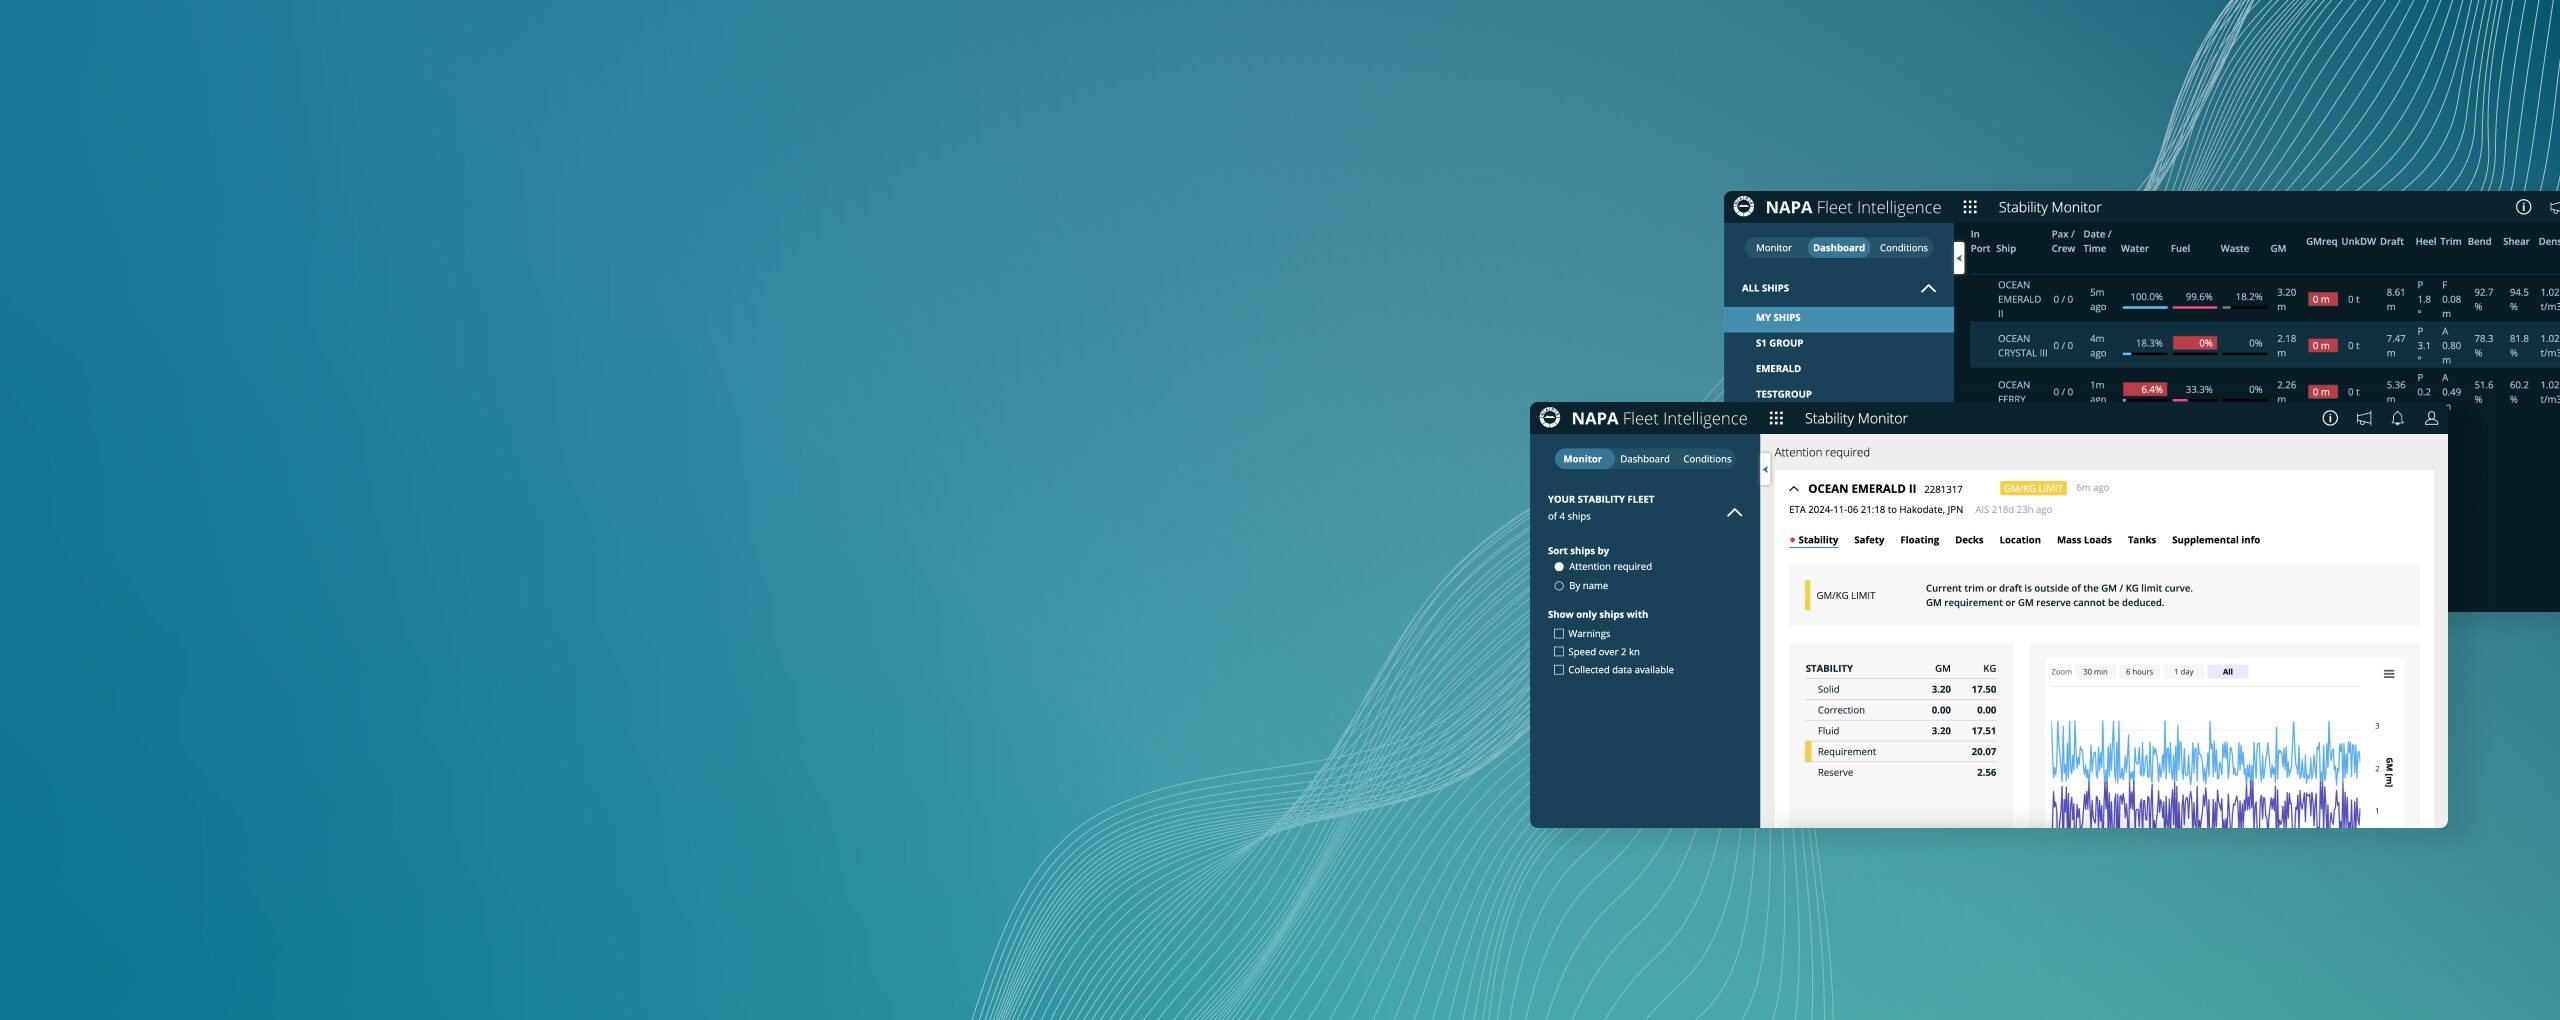Click the ETA 2024-11-06 to Hakodate text
Viewport: 2560px width, 1020px height.
(x=1875, y=510)
